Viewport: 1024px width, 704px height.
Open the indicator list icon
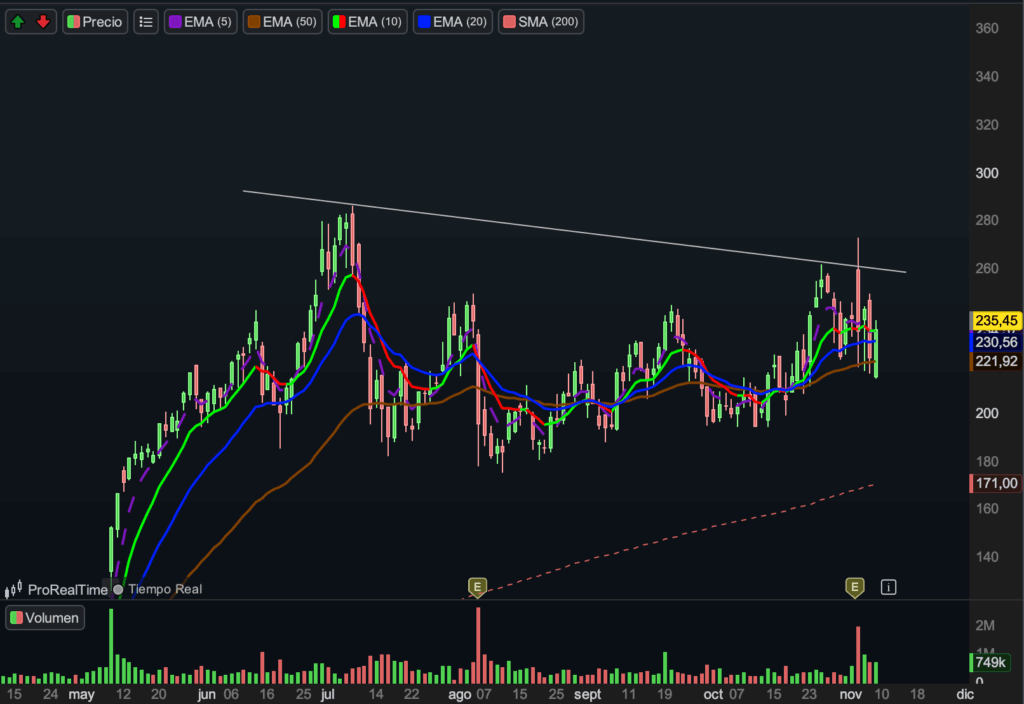point(146,22)
